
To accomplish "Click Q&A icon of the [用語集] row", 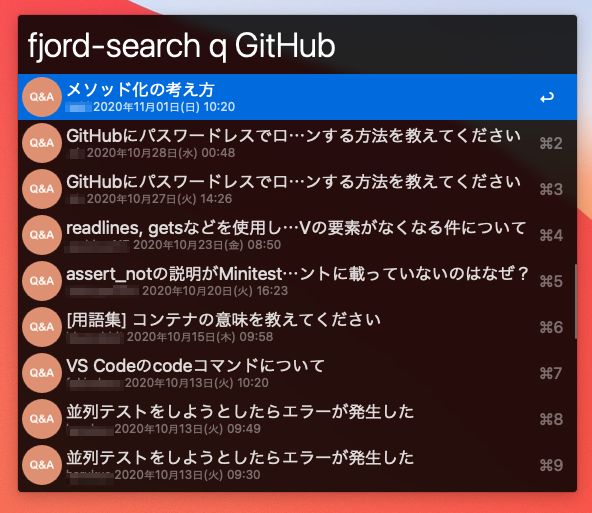I will pos(42,327).
